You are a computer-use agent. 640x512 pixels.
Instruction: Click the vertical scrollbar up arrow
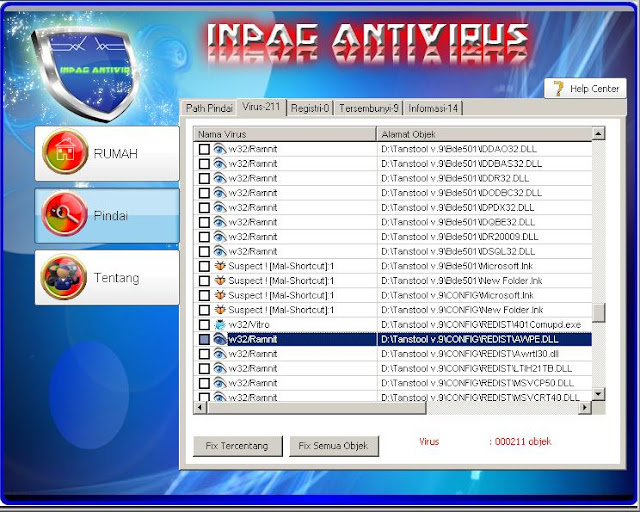[x=598, y=133]
